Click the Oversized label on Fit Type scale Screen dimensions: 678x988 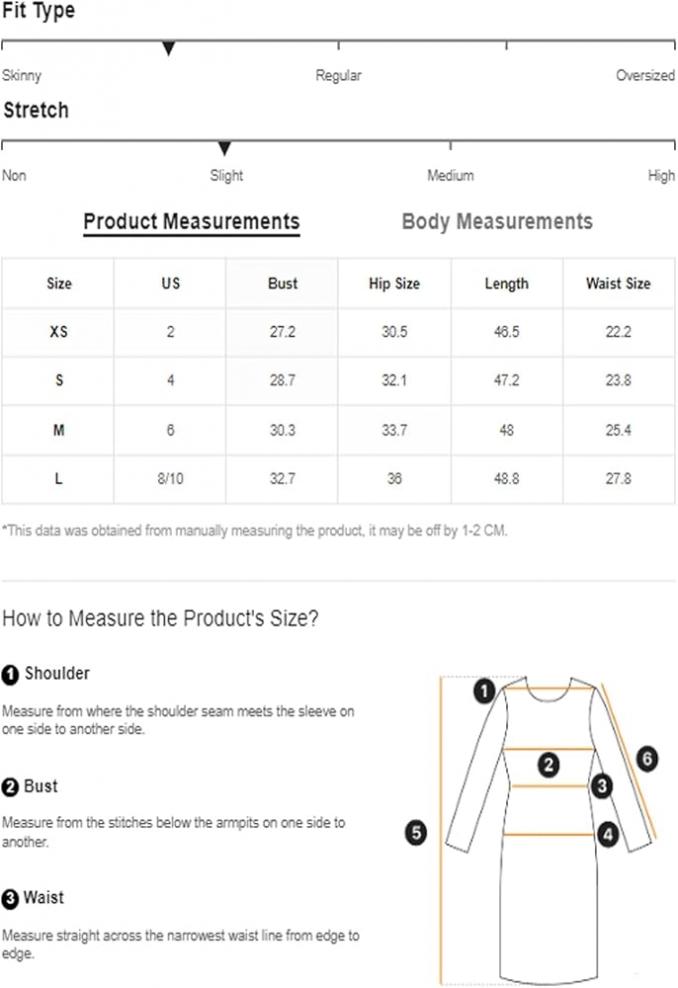click(645, 75)
